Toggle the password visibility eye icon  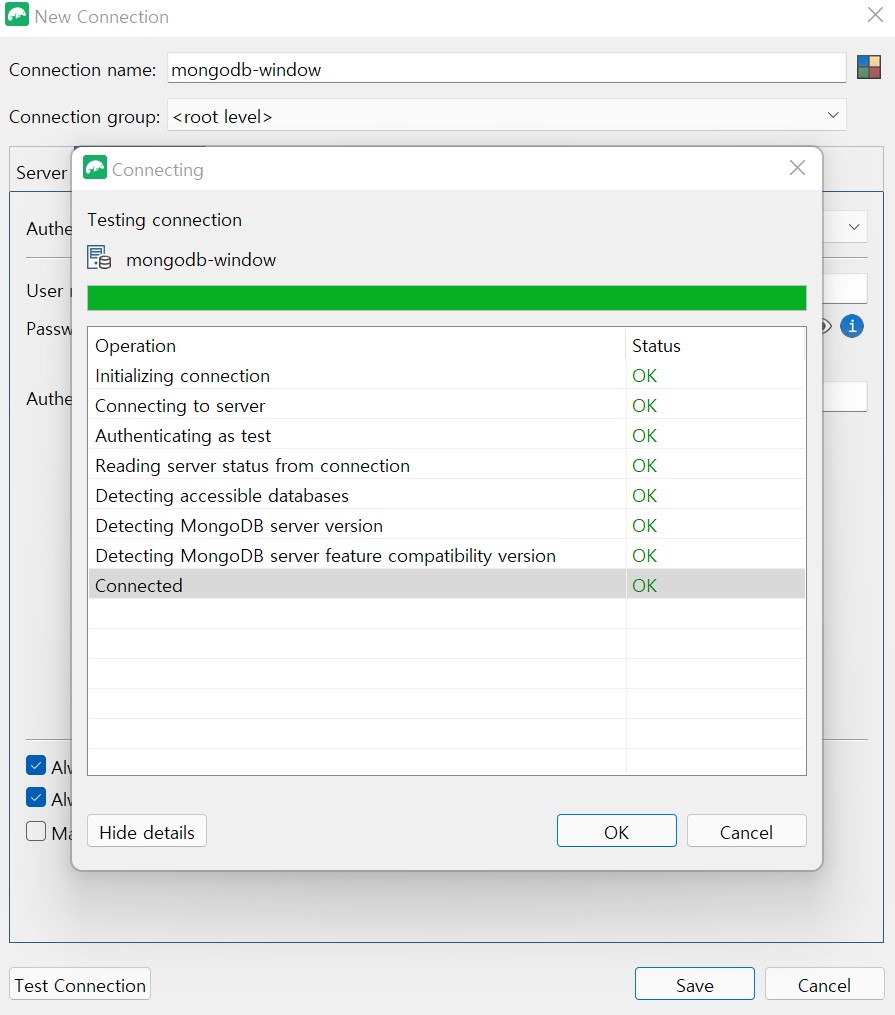(x=827, y=326)
